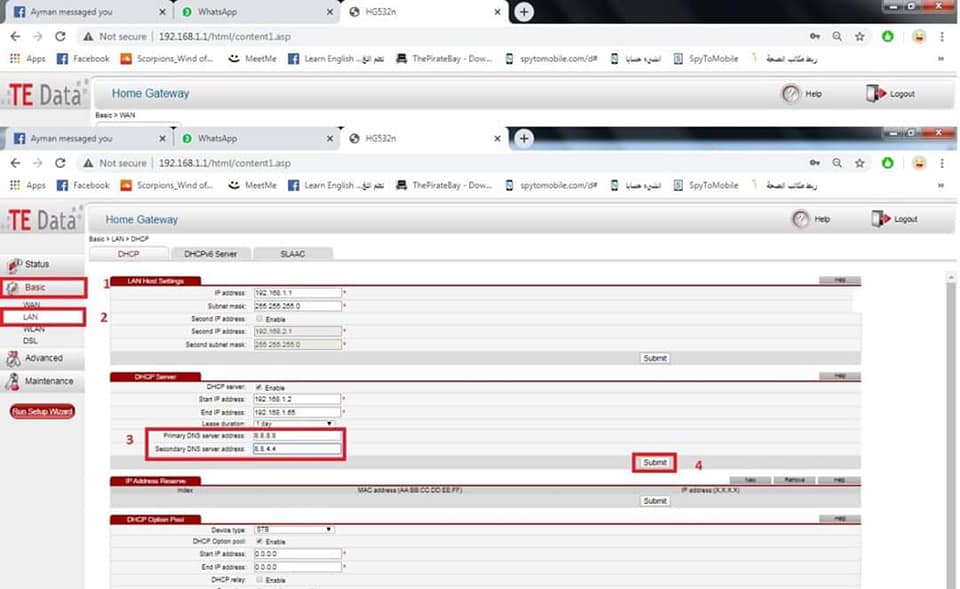This screenshot has width=960, height=589.
Task: Click the Subnet mask field
Action: (x=298, y=306)
